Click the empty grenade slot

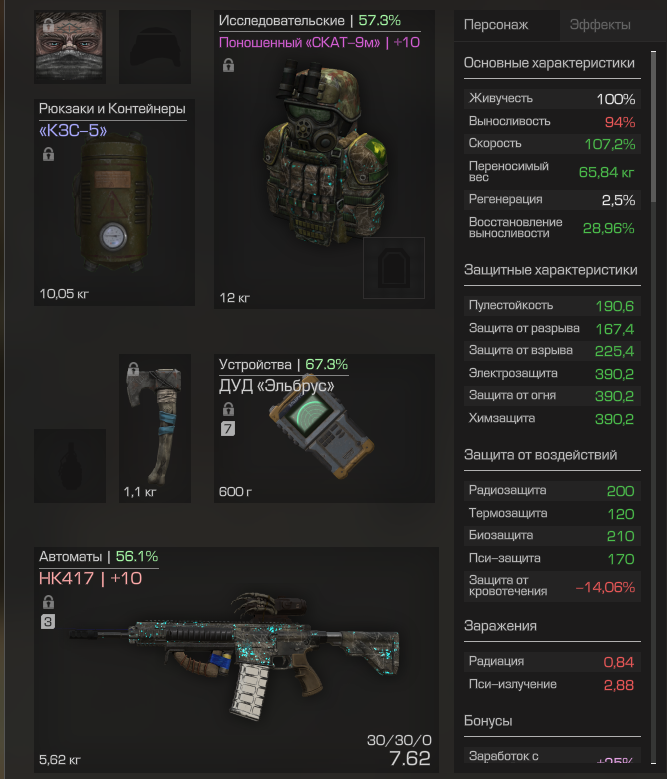(70, 466)
